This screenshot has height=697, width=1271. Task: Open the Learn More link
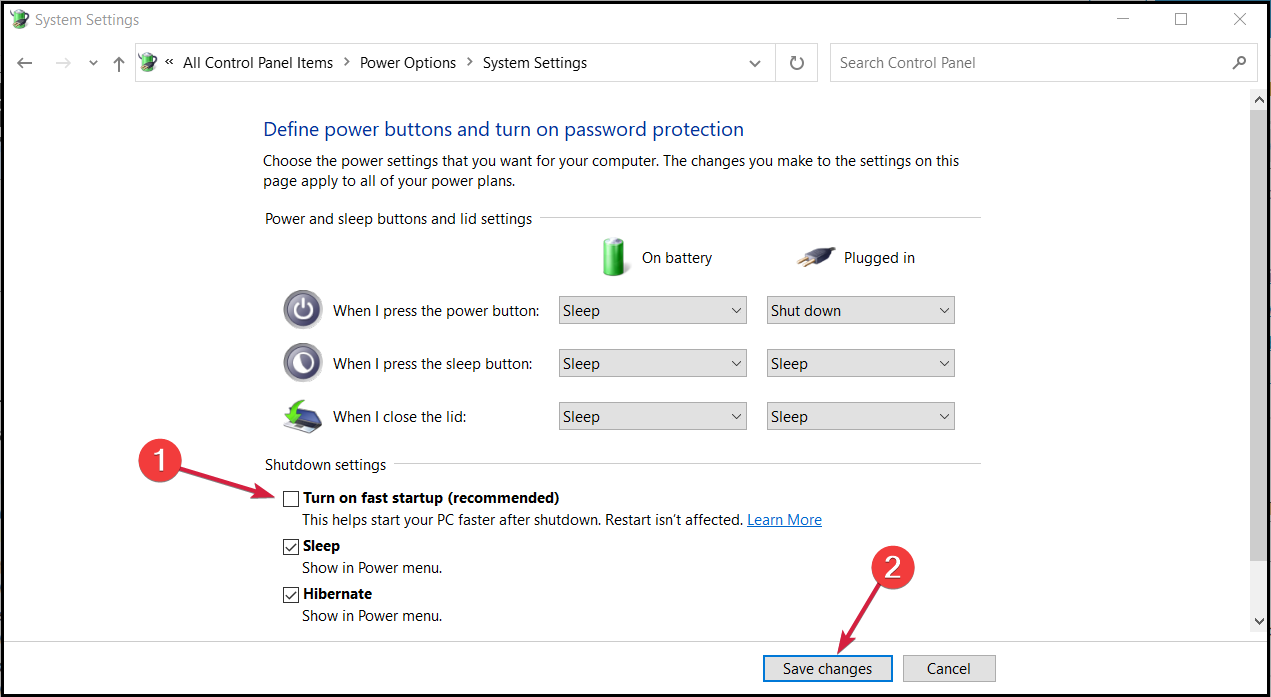[x=784, y=520]
